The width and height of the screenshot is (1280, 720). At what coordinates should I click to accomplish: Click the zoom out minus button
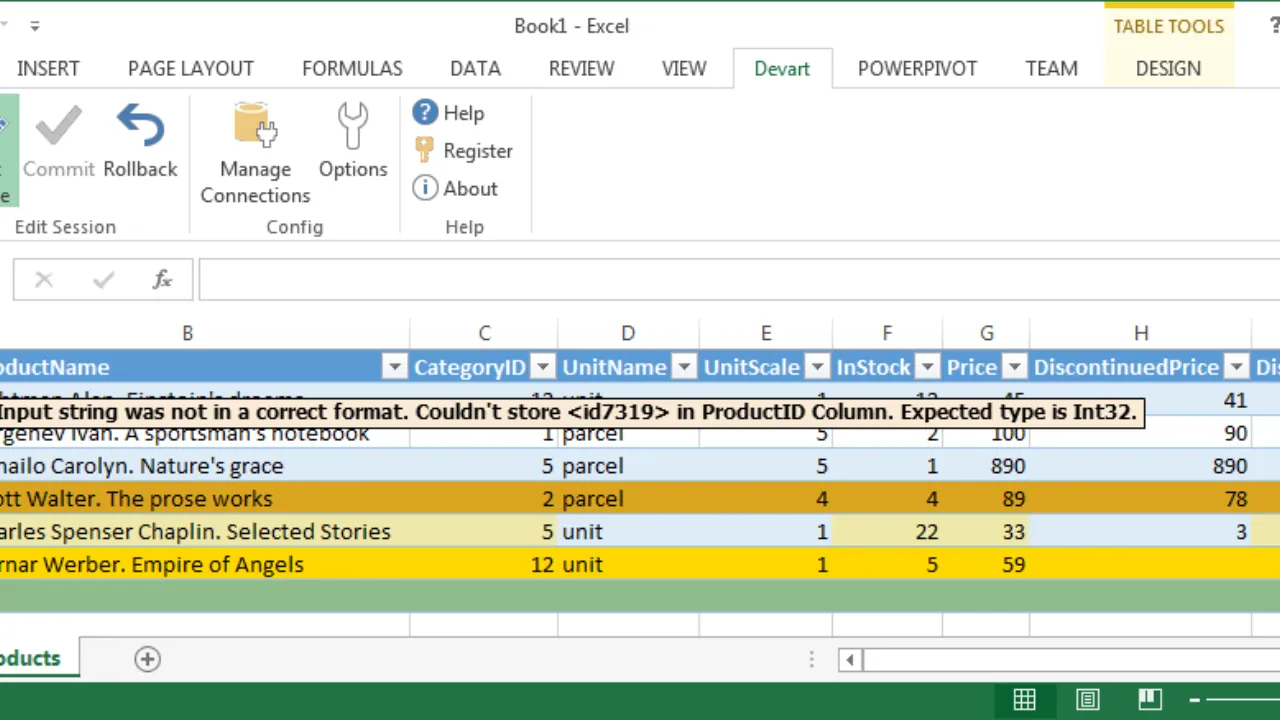tap(1194, 699)
